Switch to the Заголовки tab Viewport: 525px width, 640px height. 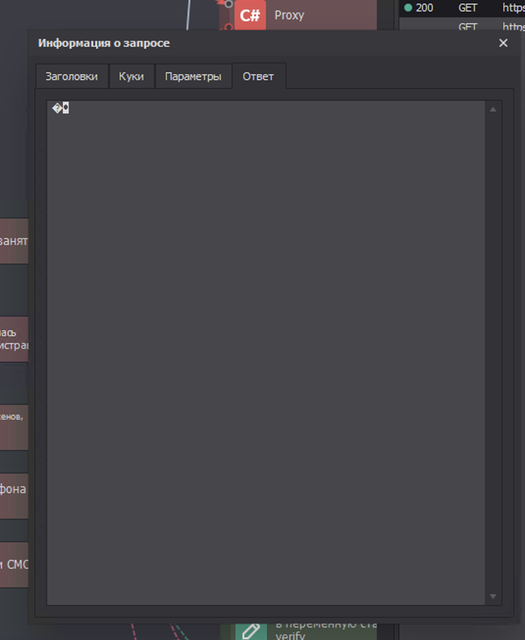(72, 76)
